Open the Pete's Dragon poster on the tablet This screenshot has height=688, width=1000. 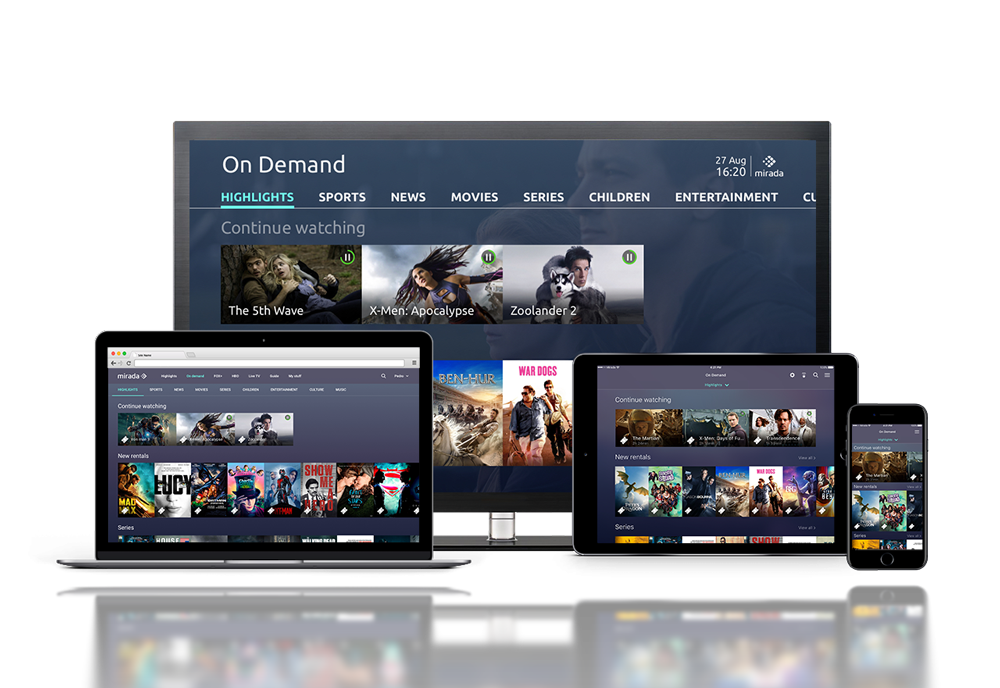(x=631, y=491)
